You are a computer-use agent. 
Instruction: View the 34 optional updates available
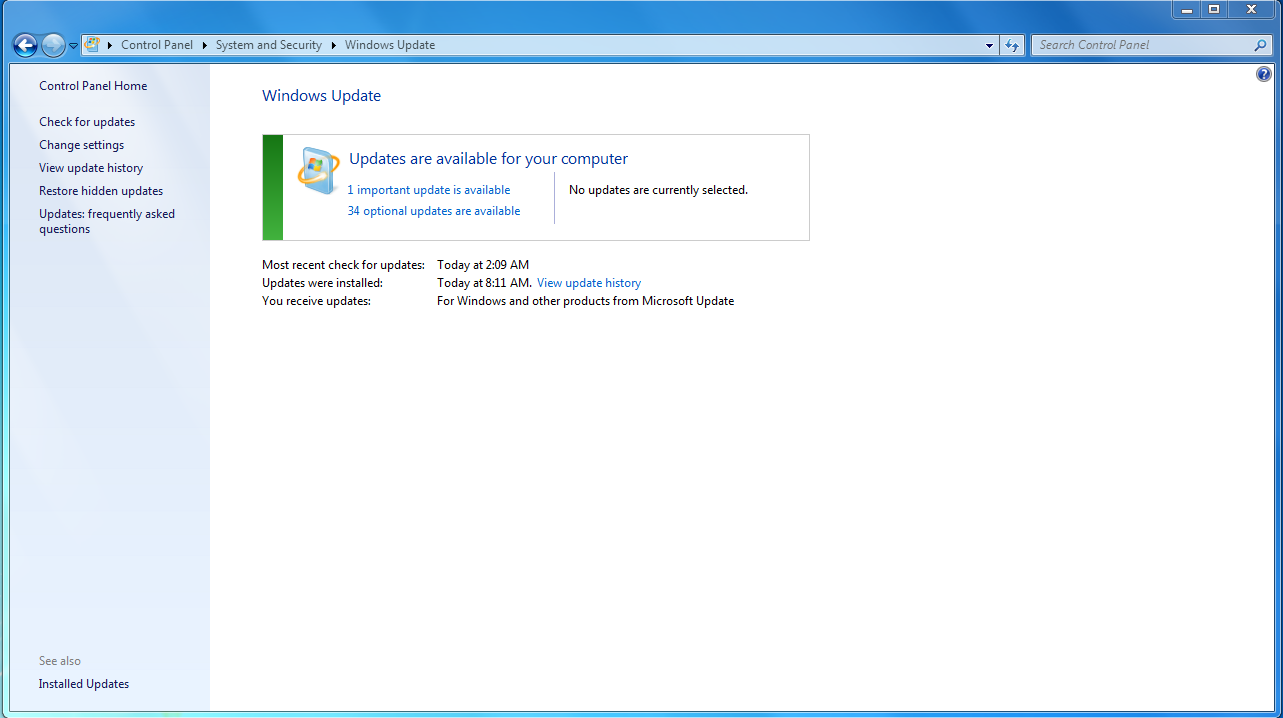coord(434,211)
